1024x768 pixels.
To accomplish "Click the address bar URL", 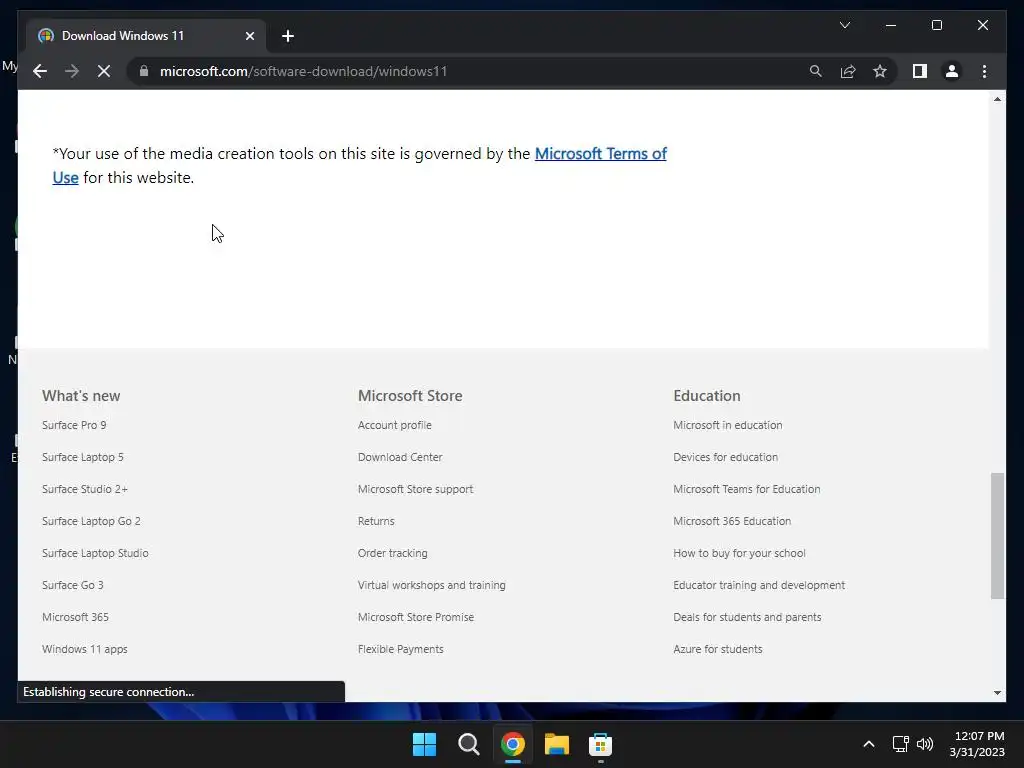I will click(x=303, y=71).
